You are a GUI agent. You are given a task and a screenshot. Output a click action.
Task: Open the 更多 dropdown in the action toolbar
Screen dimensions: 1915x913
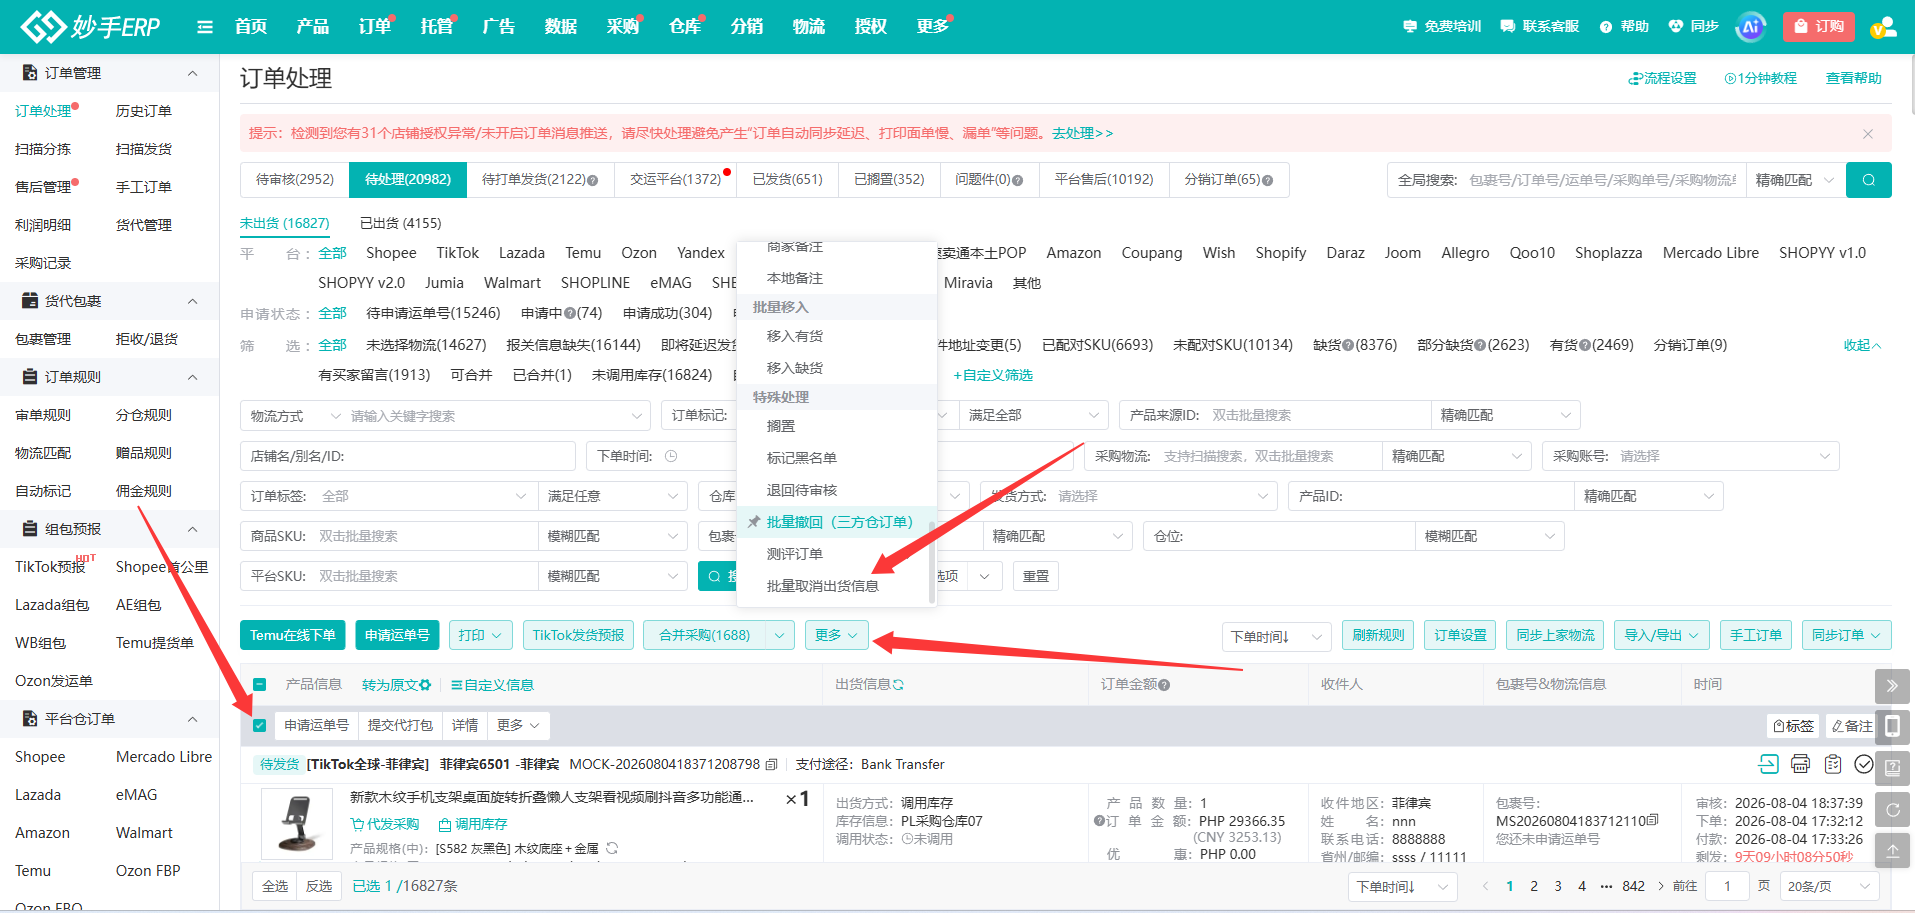(836, 635)
